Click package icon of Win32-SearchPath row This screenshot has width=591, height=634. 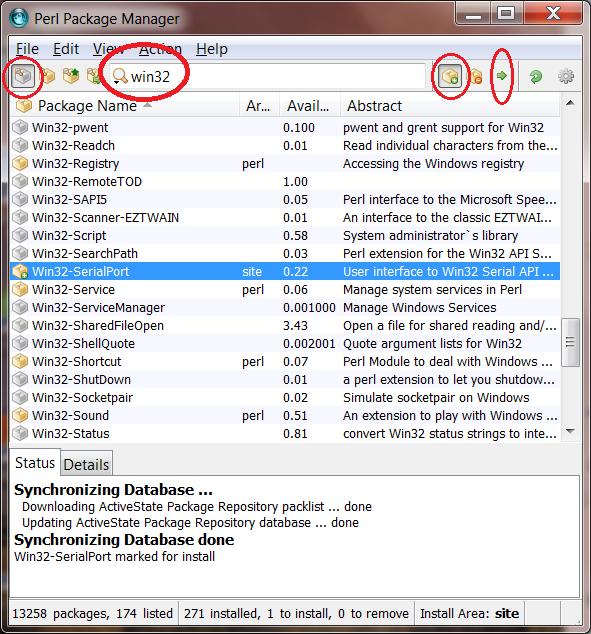click(19, 254)
